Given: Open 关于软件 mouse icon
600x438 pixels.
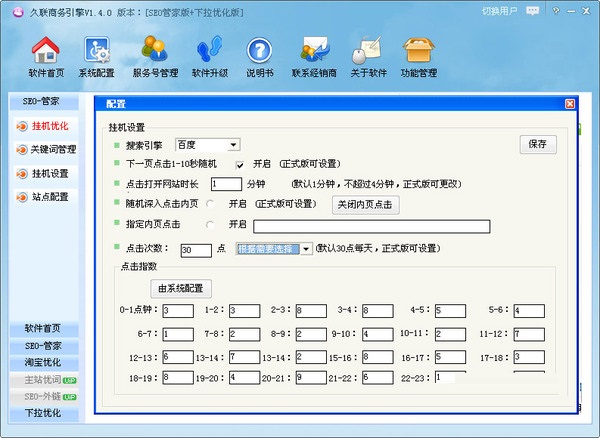Looking at the screenshot, I should (367, 50).
